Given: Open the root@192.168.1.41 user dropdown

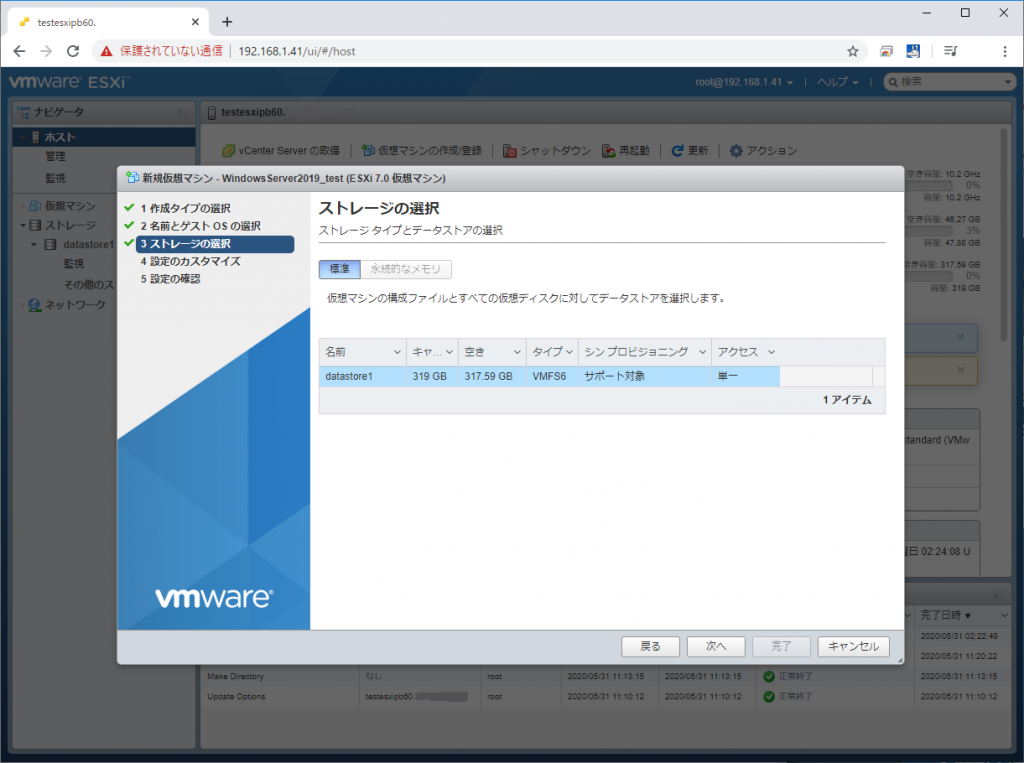Looking at the screenshot, I should point(744,82).
